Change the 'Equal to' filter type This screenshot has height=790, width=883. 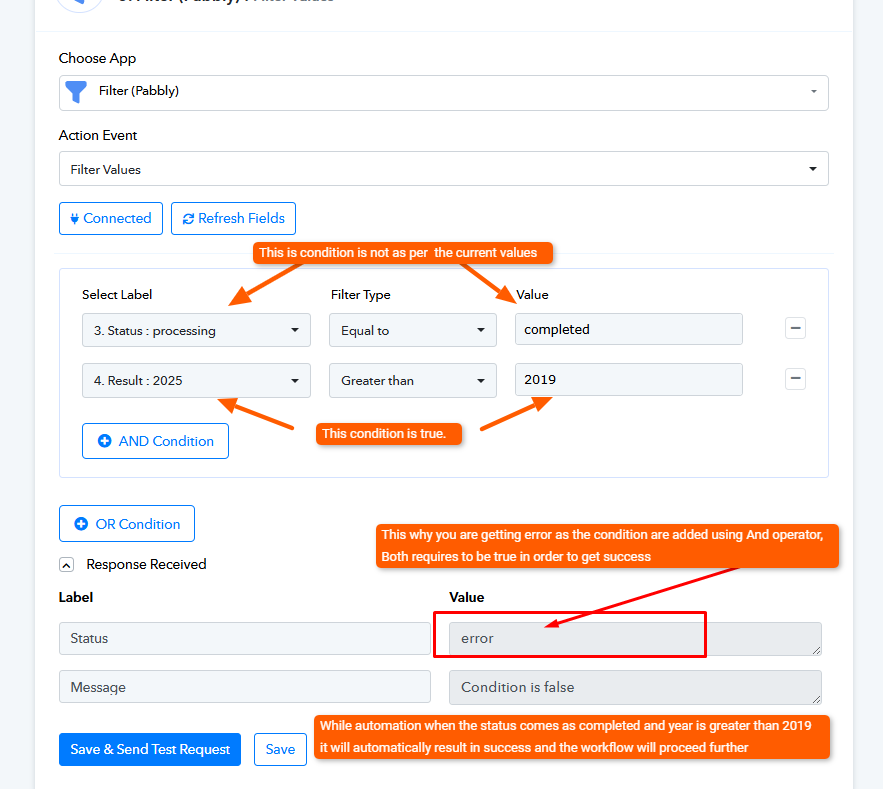[x=413, y=330]
